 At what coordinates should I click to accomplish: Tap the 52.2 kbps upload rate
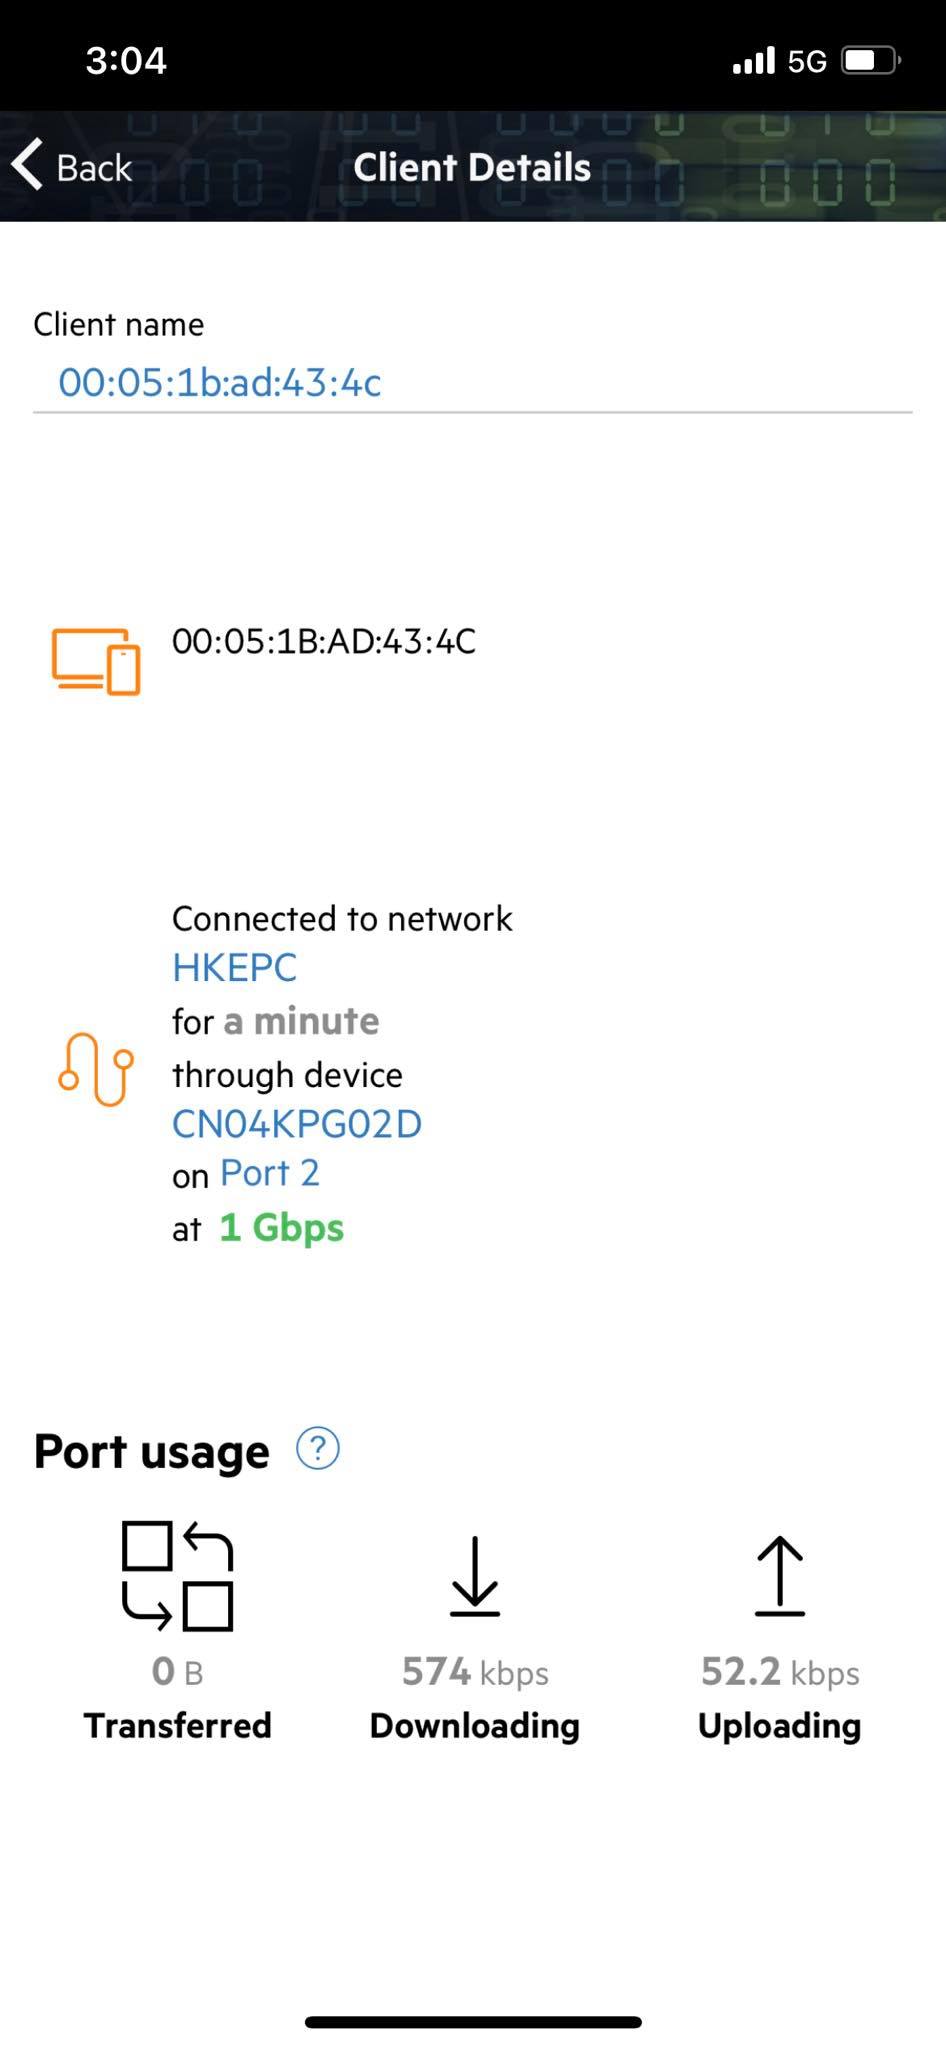(x=780, y=1672)
